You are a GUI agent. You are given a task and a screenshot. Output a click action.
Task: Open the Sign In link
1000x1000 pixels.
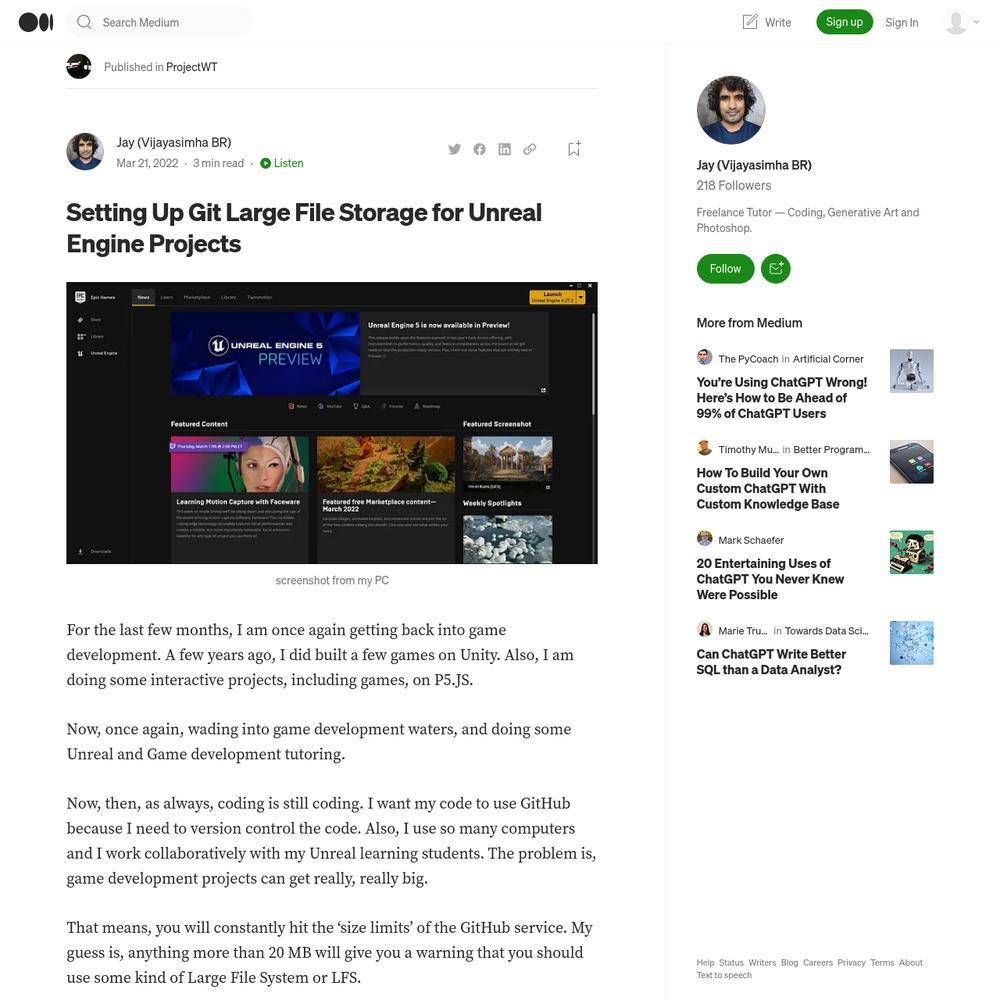[901, 22]
